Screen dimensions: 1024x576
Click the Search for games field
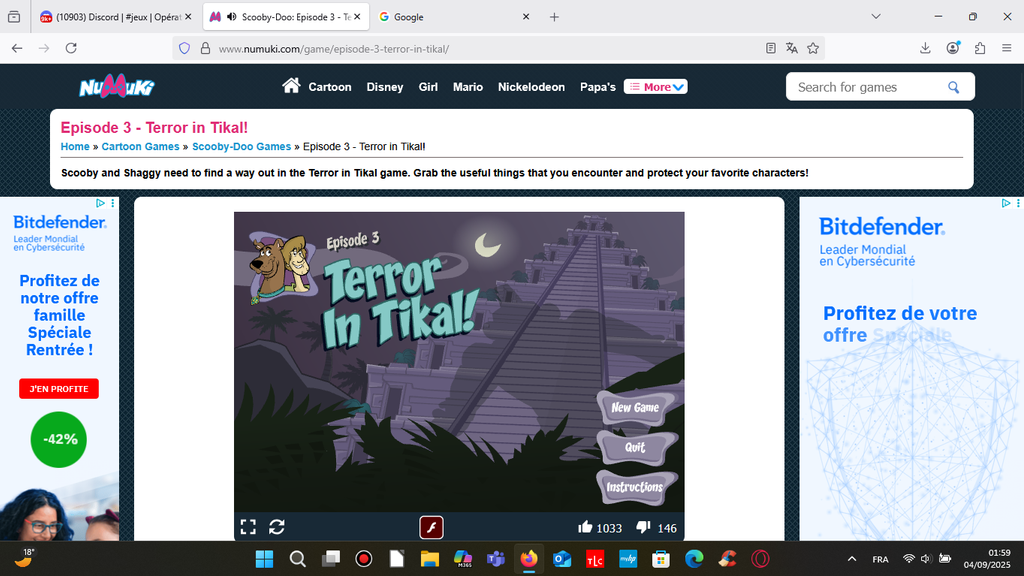point(866,87)
